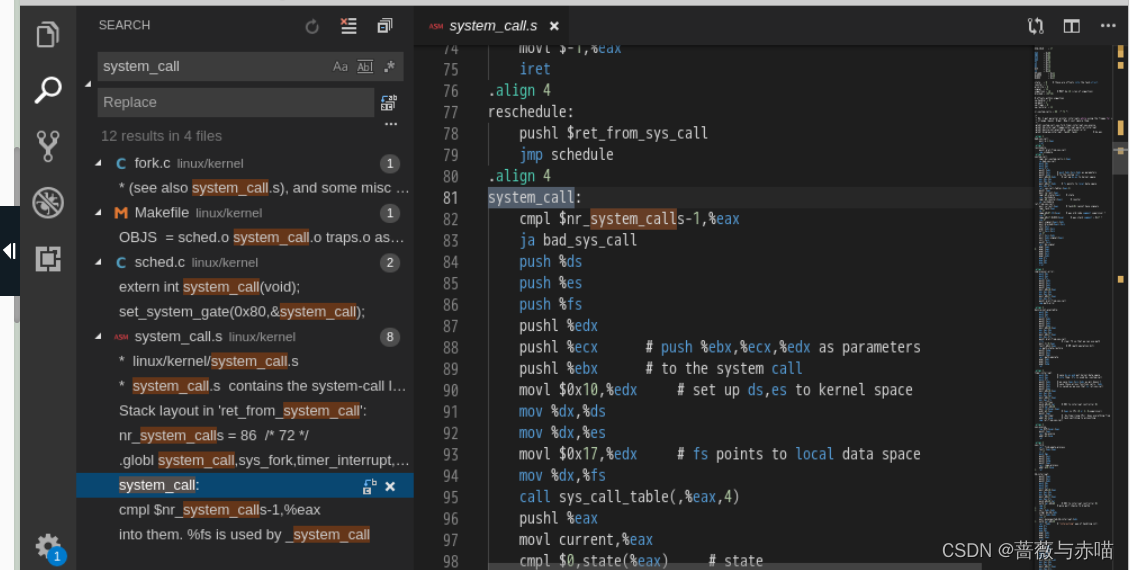
Task: Open the Source Control view
Action: pos(48,146)
